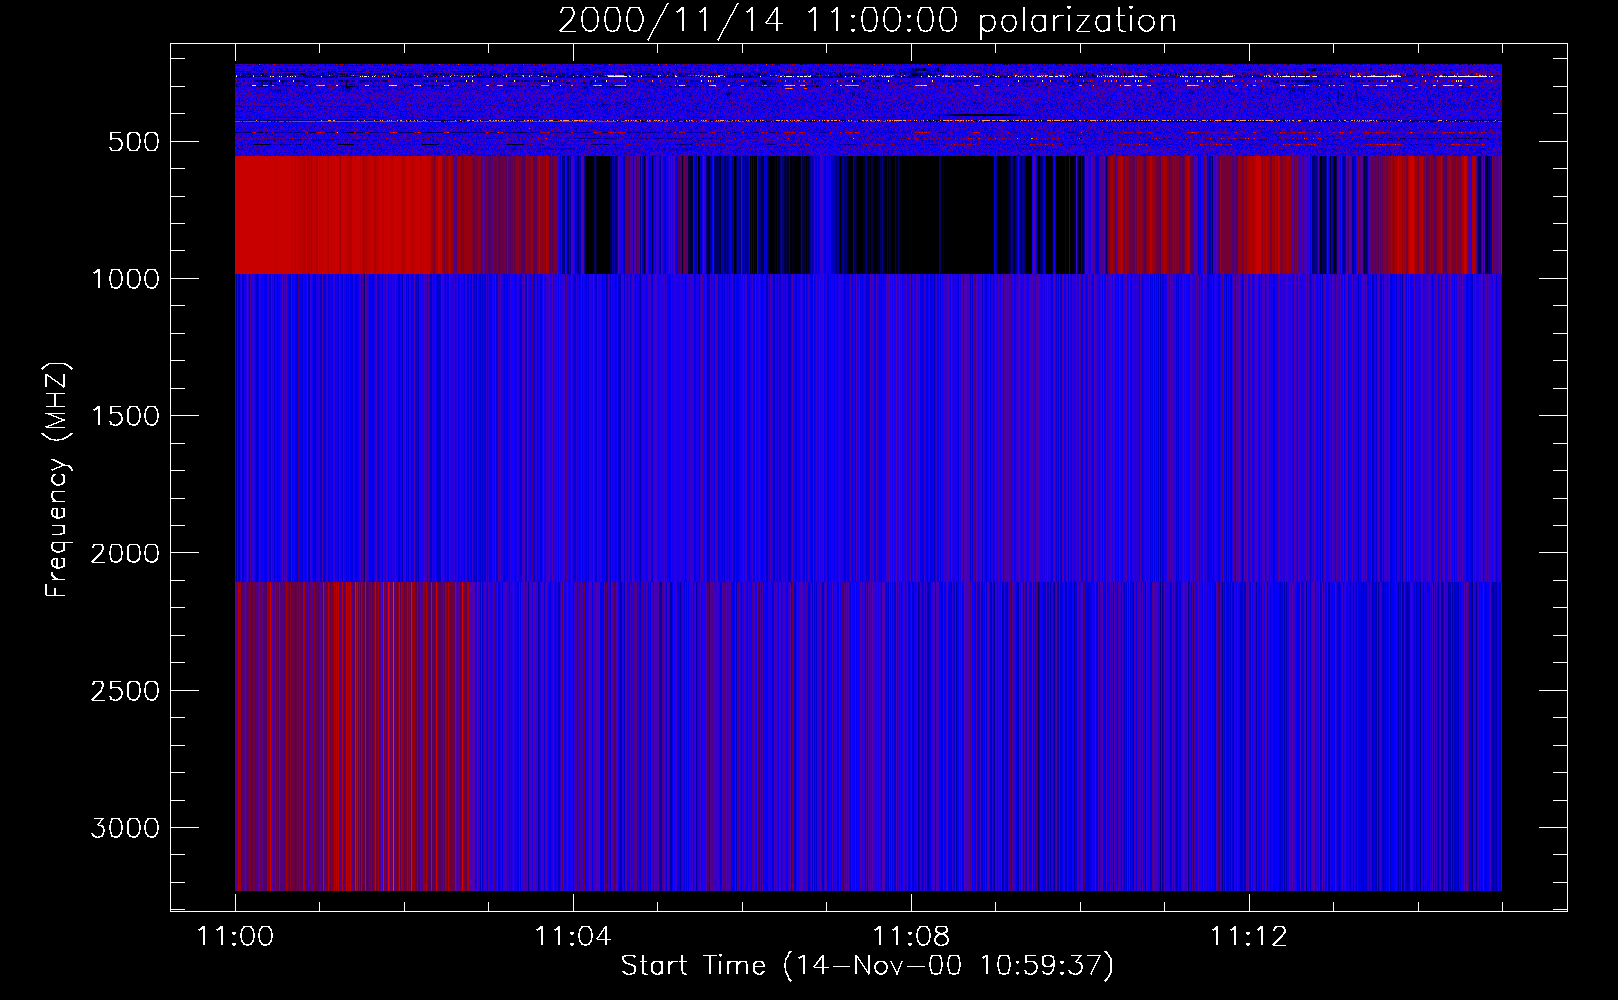Click the plot title '2000/11/14 11:00:00 polarization'
The height and width of the screenshot is (1000, 1618).
point(867,21)
